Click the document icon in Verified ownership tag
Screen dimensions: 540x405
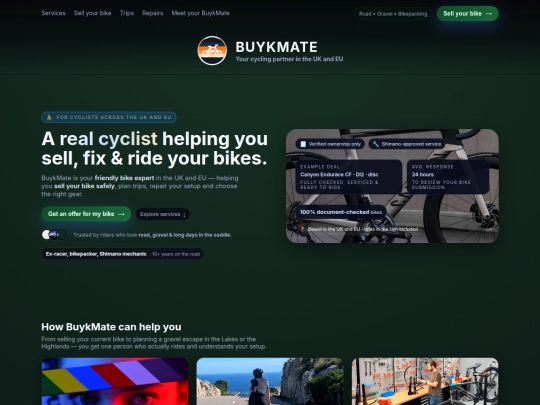[303, 144]
